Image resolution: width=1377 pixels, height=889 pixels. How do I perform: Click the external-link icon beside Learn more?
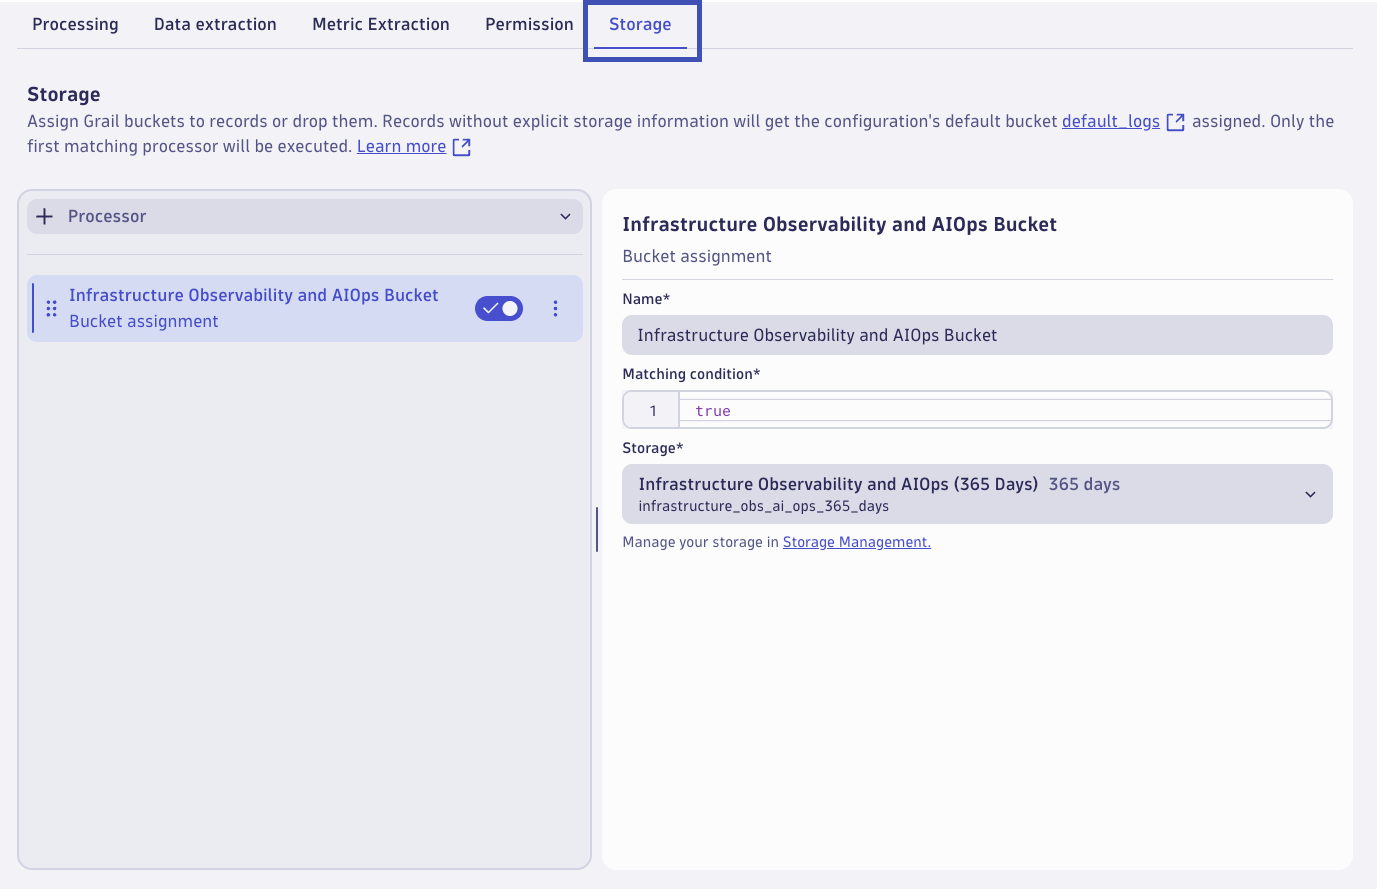coord(462,147)
